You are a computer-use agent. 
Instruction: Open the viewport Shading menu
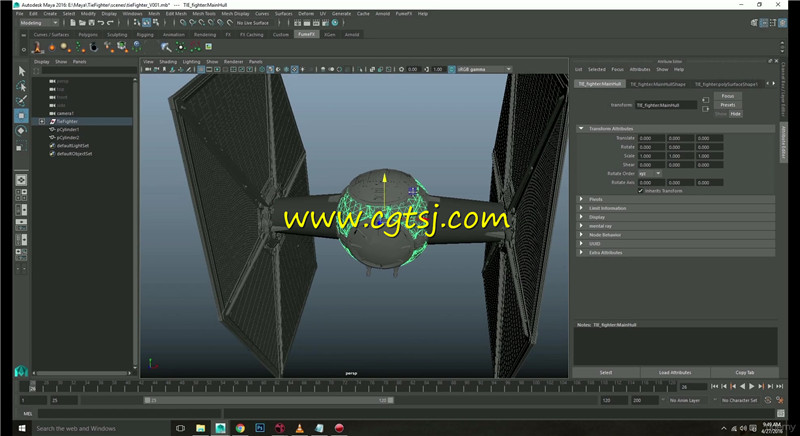(168, 62)
